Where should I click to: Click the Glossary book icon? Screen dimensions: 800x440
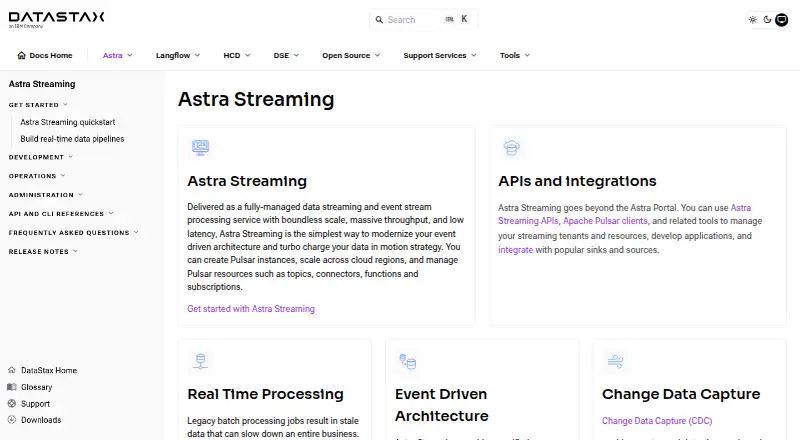(12, 387)
